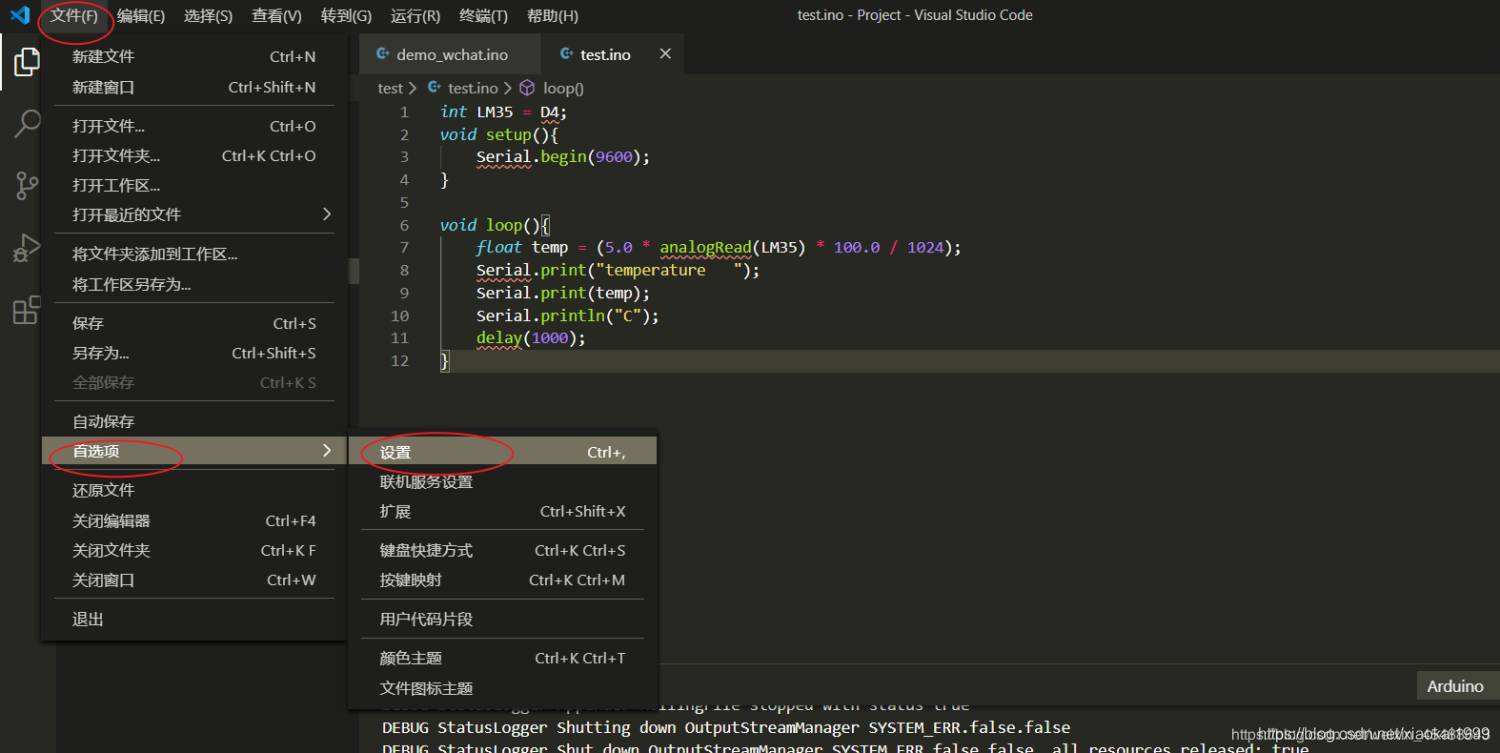Image resolution: width=1500 pixels, height=753 pixels.
Task: Click the loop() symbol icon in breadcrumb
Action: 527,88
